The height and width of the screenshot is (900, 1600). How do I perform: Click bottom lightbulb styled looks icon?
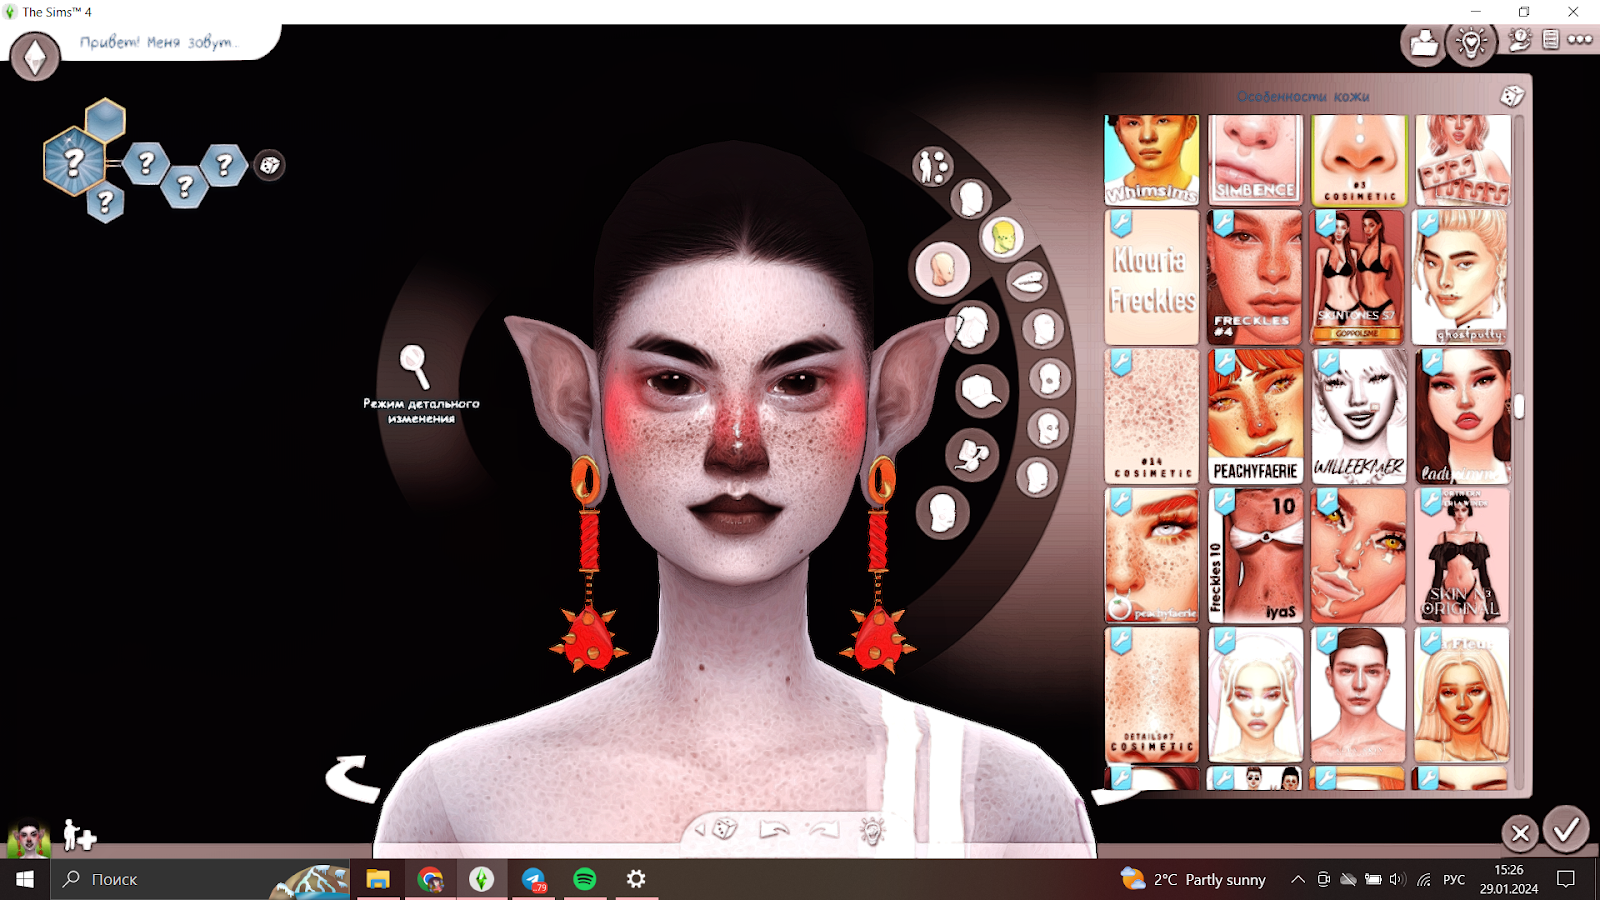pyautogui.click(x=872, y=830)
